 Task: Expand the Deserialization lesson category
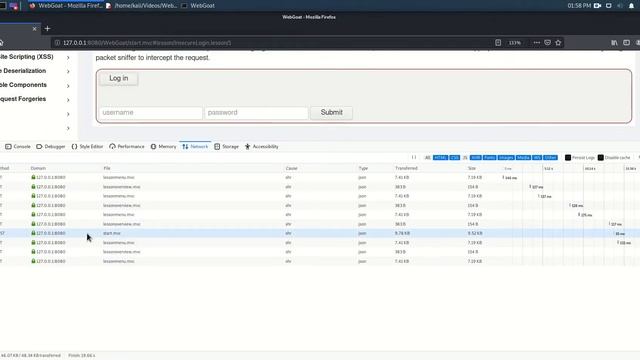click(68, 71)
